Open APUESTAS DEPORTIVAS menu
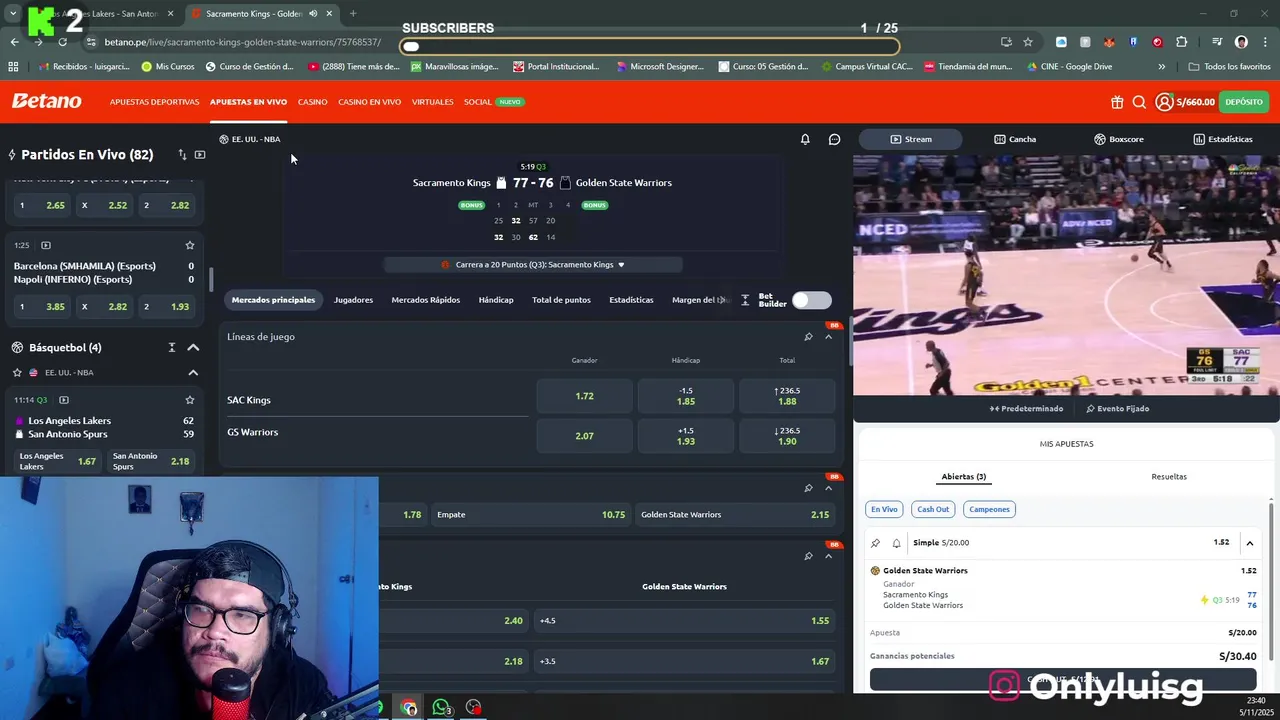1280x720 pixels. point(154,102)
